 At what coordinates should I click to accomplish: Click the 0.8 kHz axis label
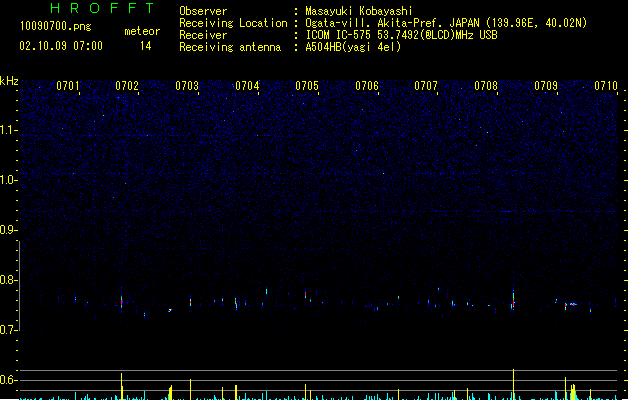(8, 280)
